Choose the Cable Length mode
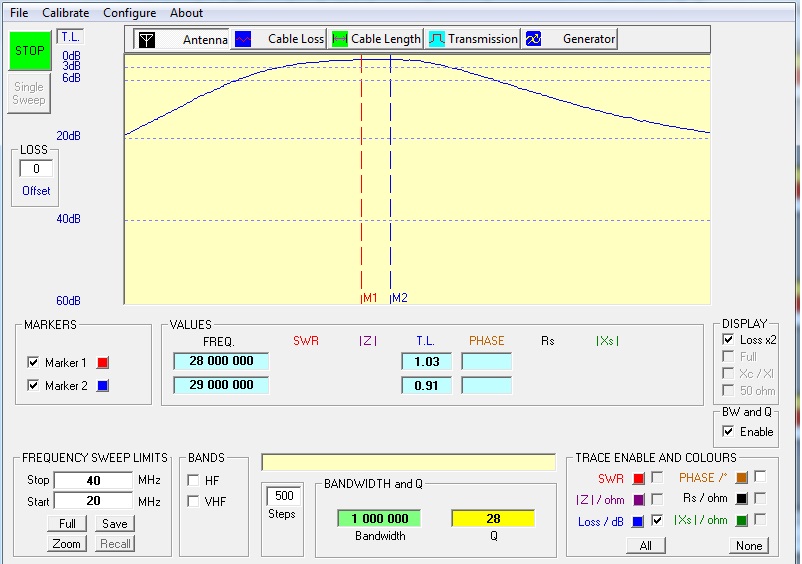The width and height of the screenshot is (802, 564). click(x=339, y=39)
